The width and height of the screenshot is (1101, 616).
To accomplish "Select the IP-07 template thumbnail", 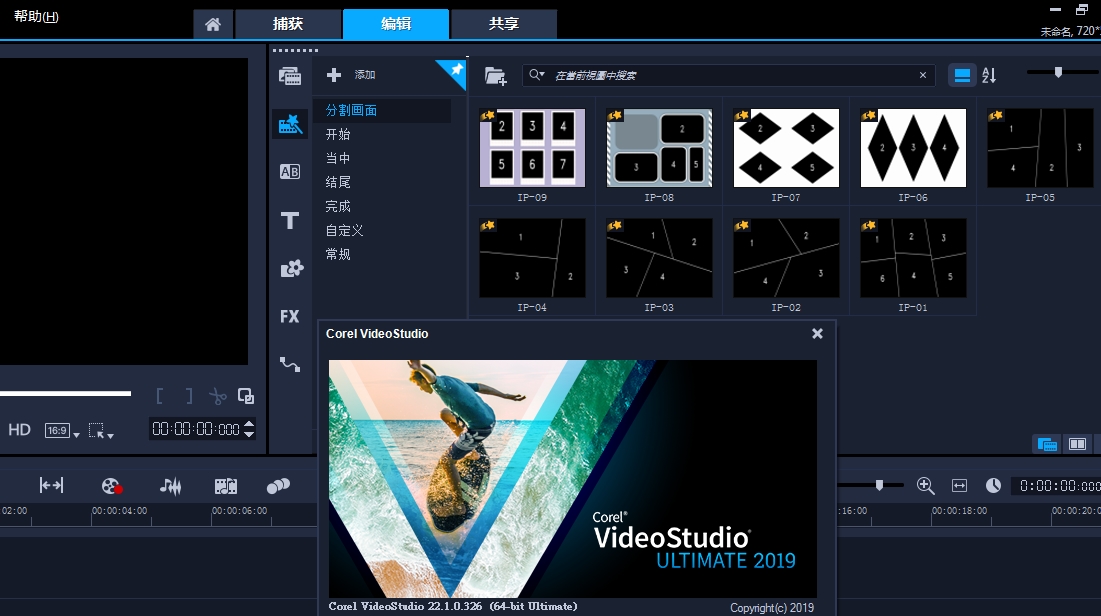I will click(786, 148).
